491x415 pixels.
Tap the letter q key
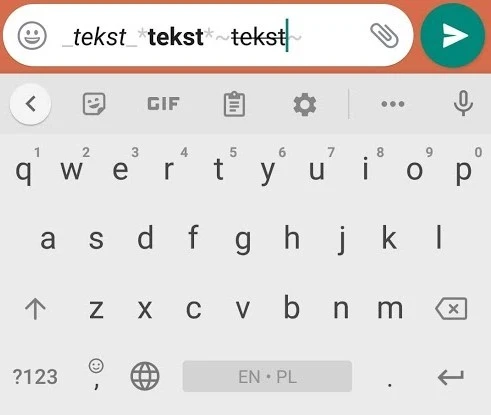coord(24,171)
